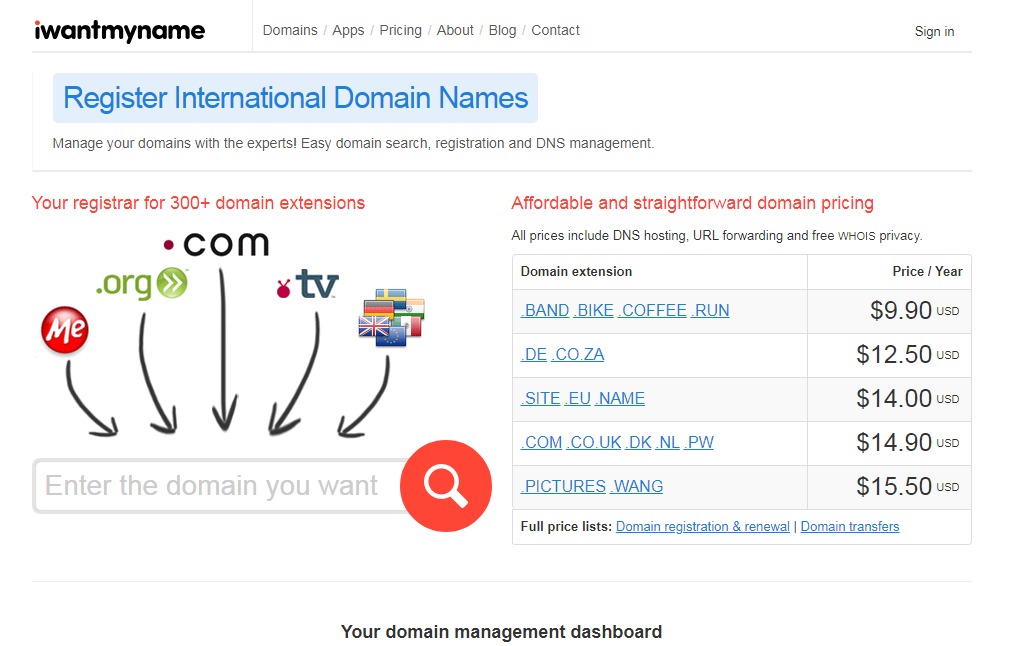Open the Contact page
Viewport: 1017px width, 646px height.
click(x=555, y=30)
